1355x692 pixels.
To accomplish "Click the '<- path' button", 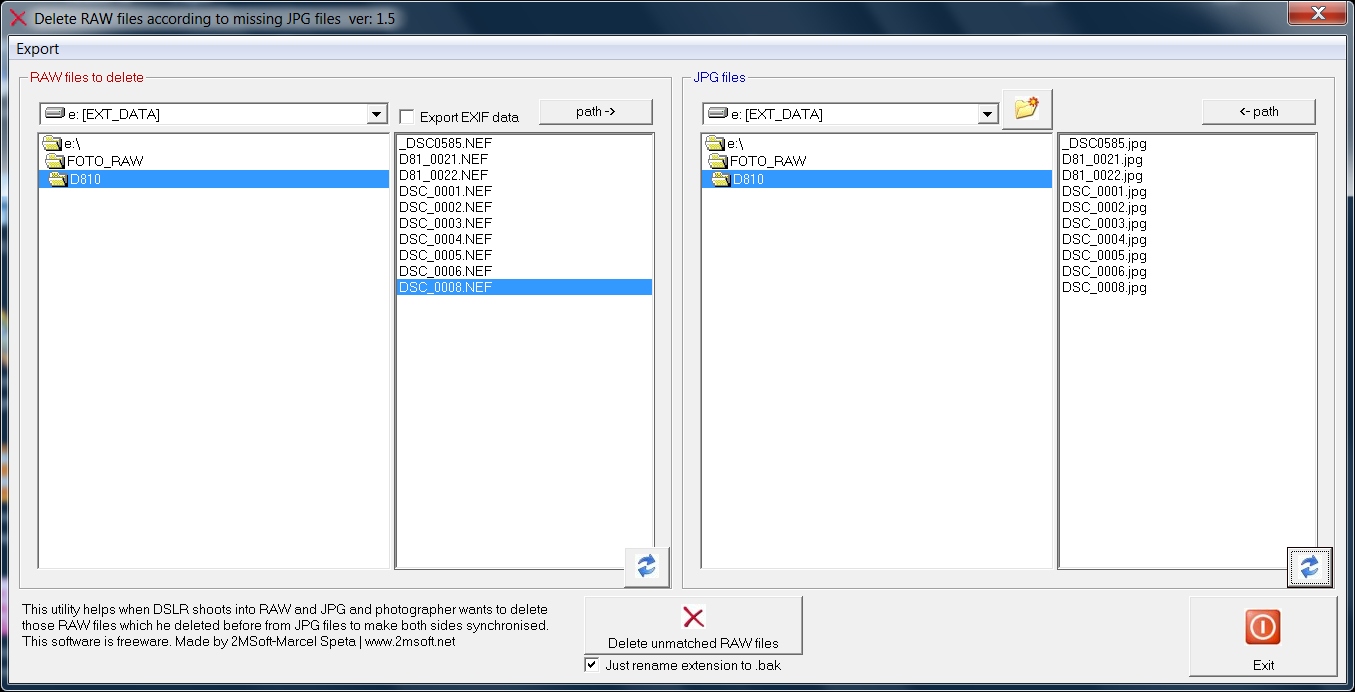I will (1259, 112).
